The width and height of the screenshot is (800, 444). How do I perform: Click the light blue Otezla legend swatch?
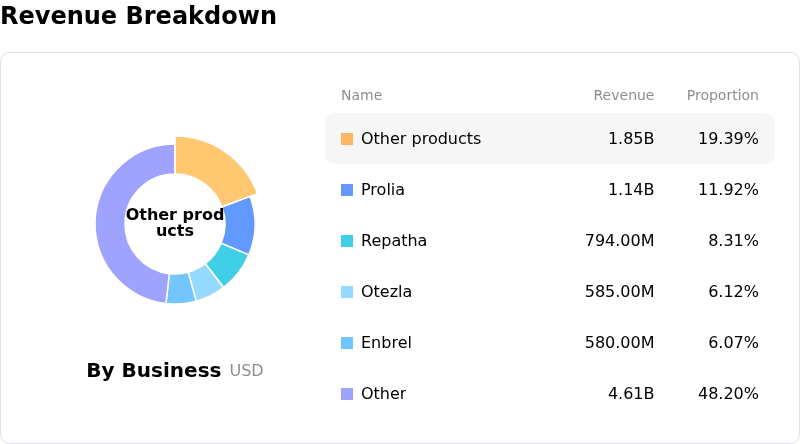coord(347,292)
